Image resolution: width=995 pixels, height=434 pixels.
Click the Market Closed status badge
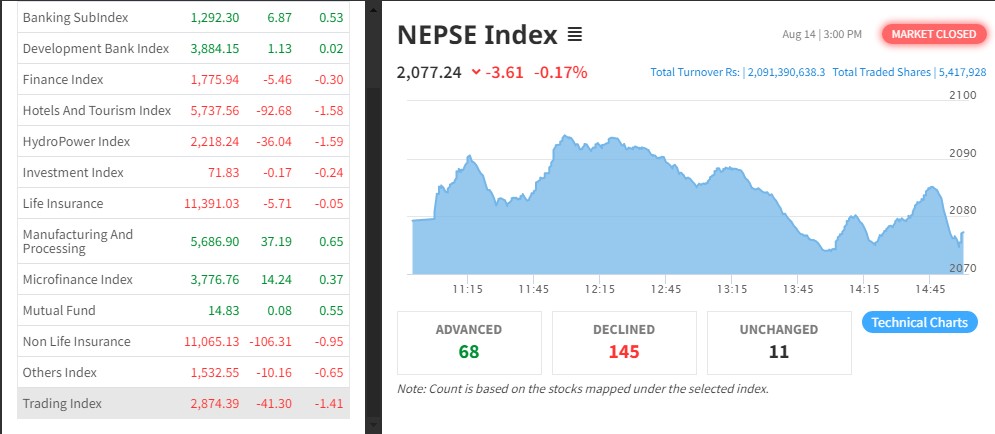pyautogui.click(x=933, y=34)
